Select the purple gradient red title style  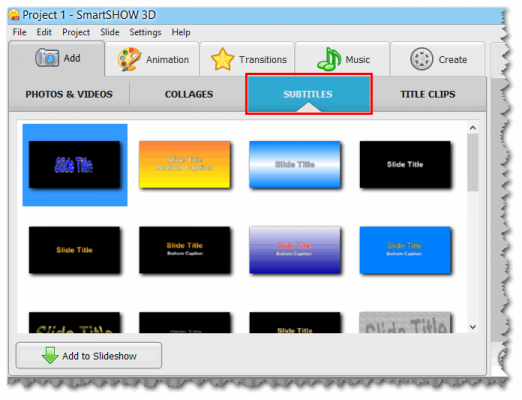295,250
